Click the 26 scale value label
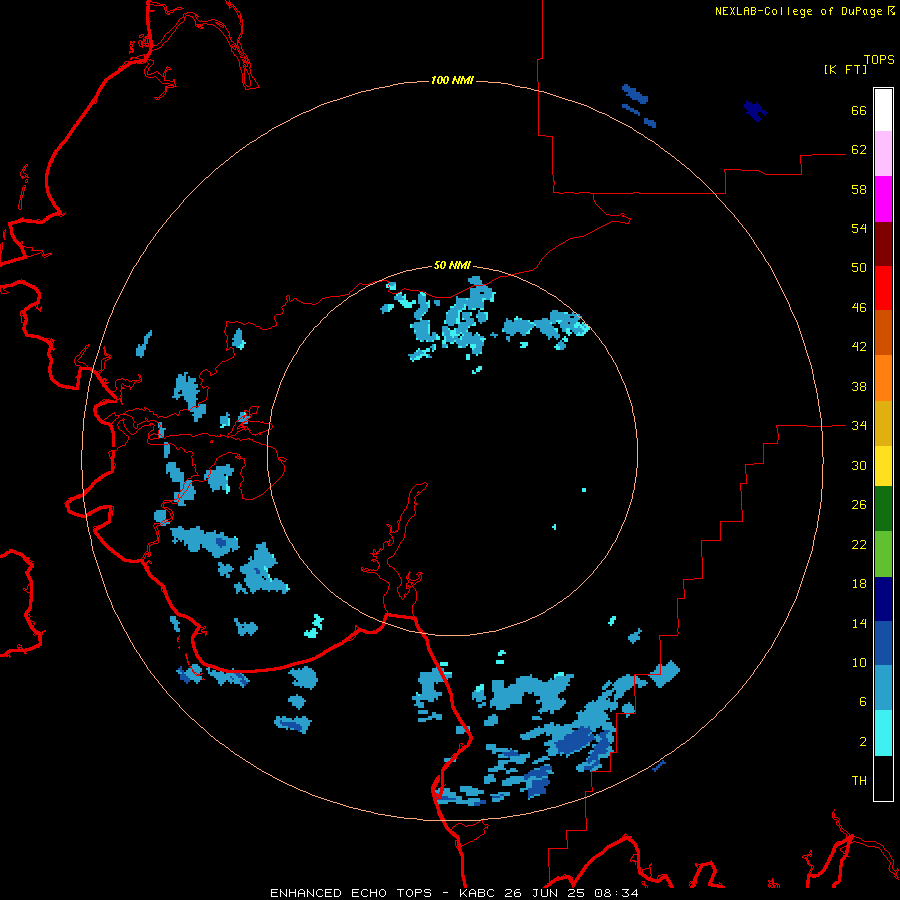This screenshot has height=900, width=900. click(x=859, y=505)
